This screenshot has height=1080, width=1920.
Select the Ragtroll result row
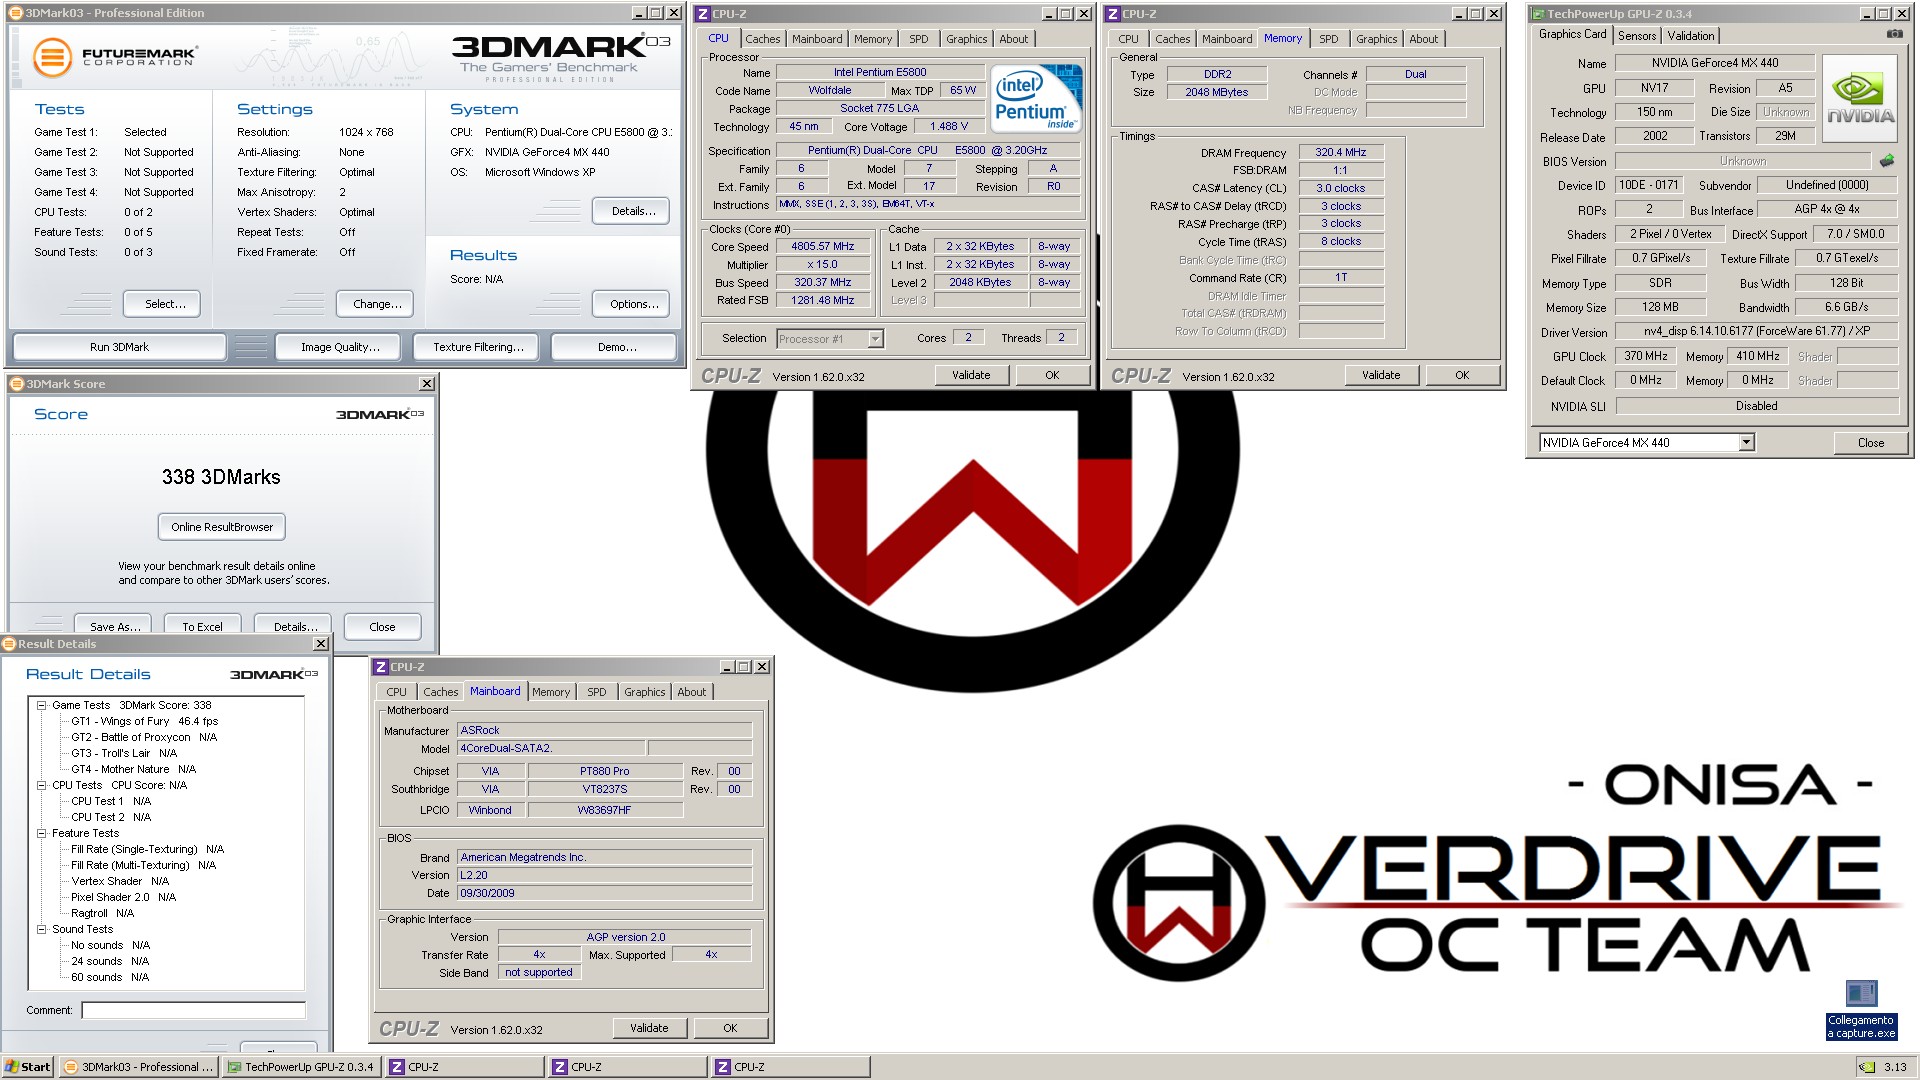102,913
